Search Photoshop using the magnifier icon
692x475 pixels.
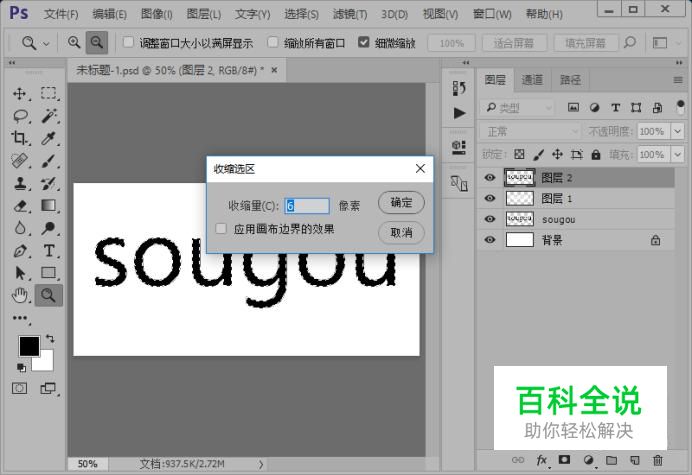coord(630,42)
